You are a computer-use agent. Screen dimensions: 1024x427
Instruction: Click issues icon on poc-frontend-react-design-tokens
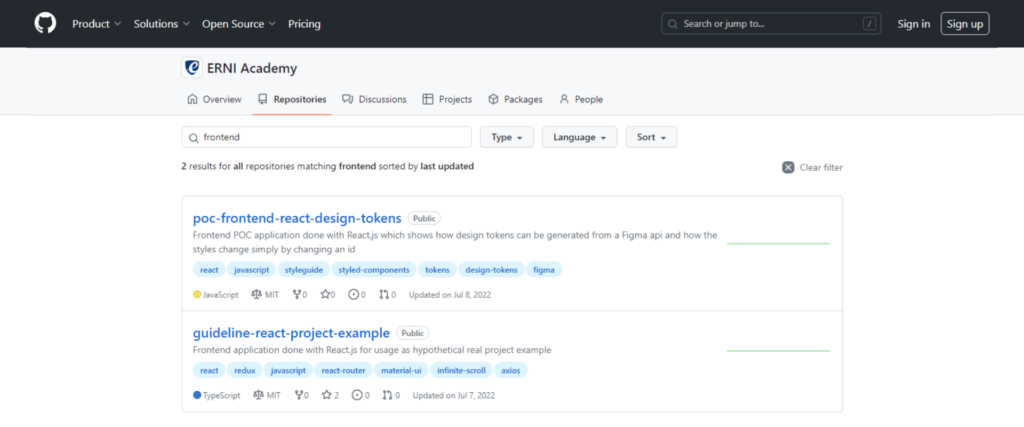[x=354, y=295]
